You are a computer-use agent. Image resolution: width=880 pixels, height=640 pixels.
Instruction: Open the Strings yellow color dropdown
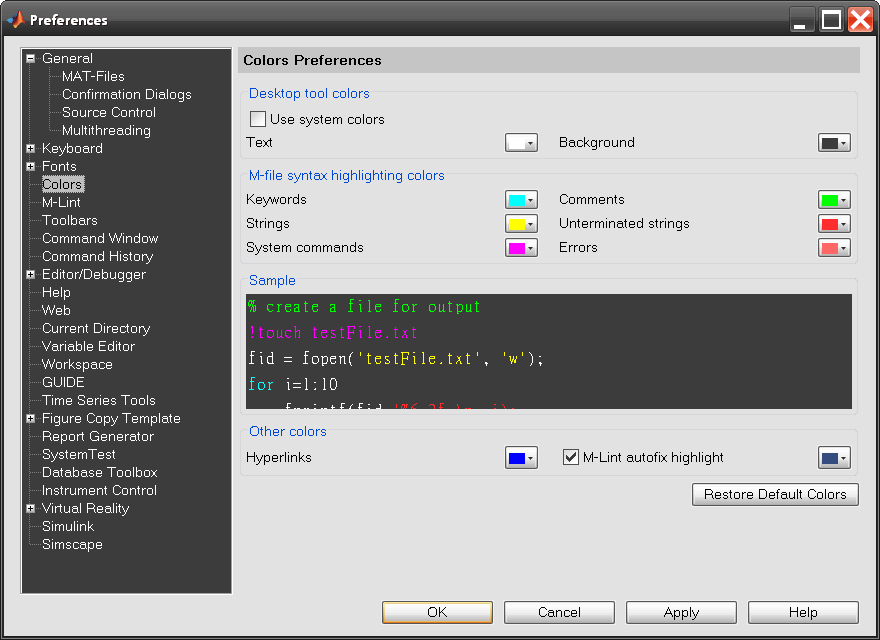521,224
